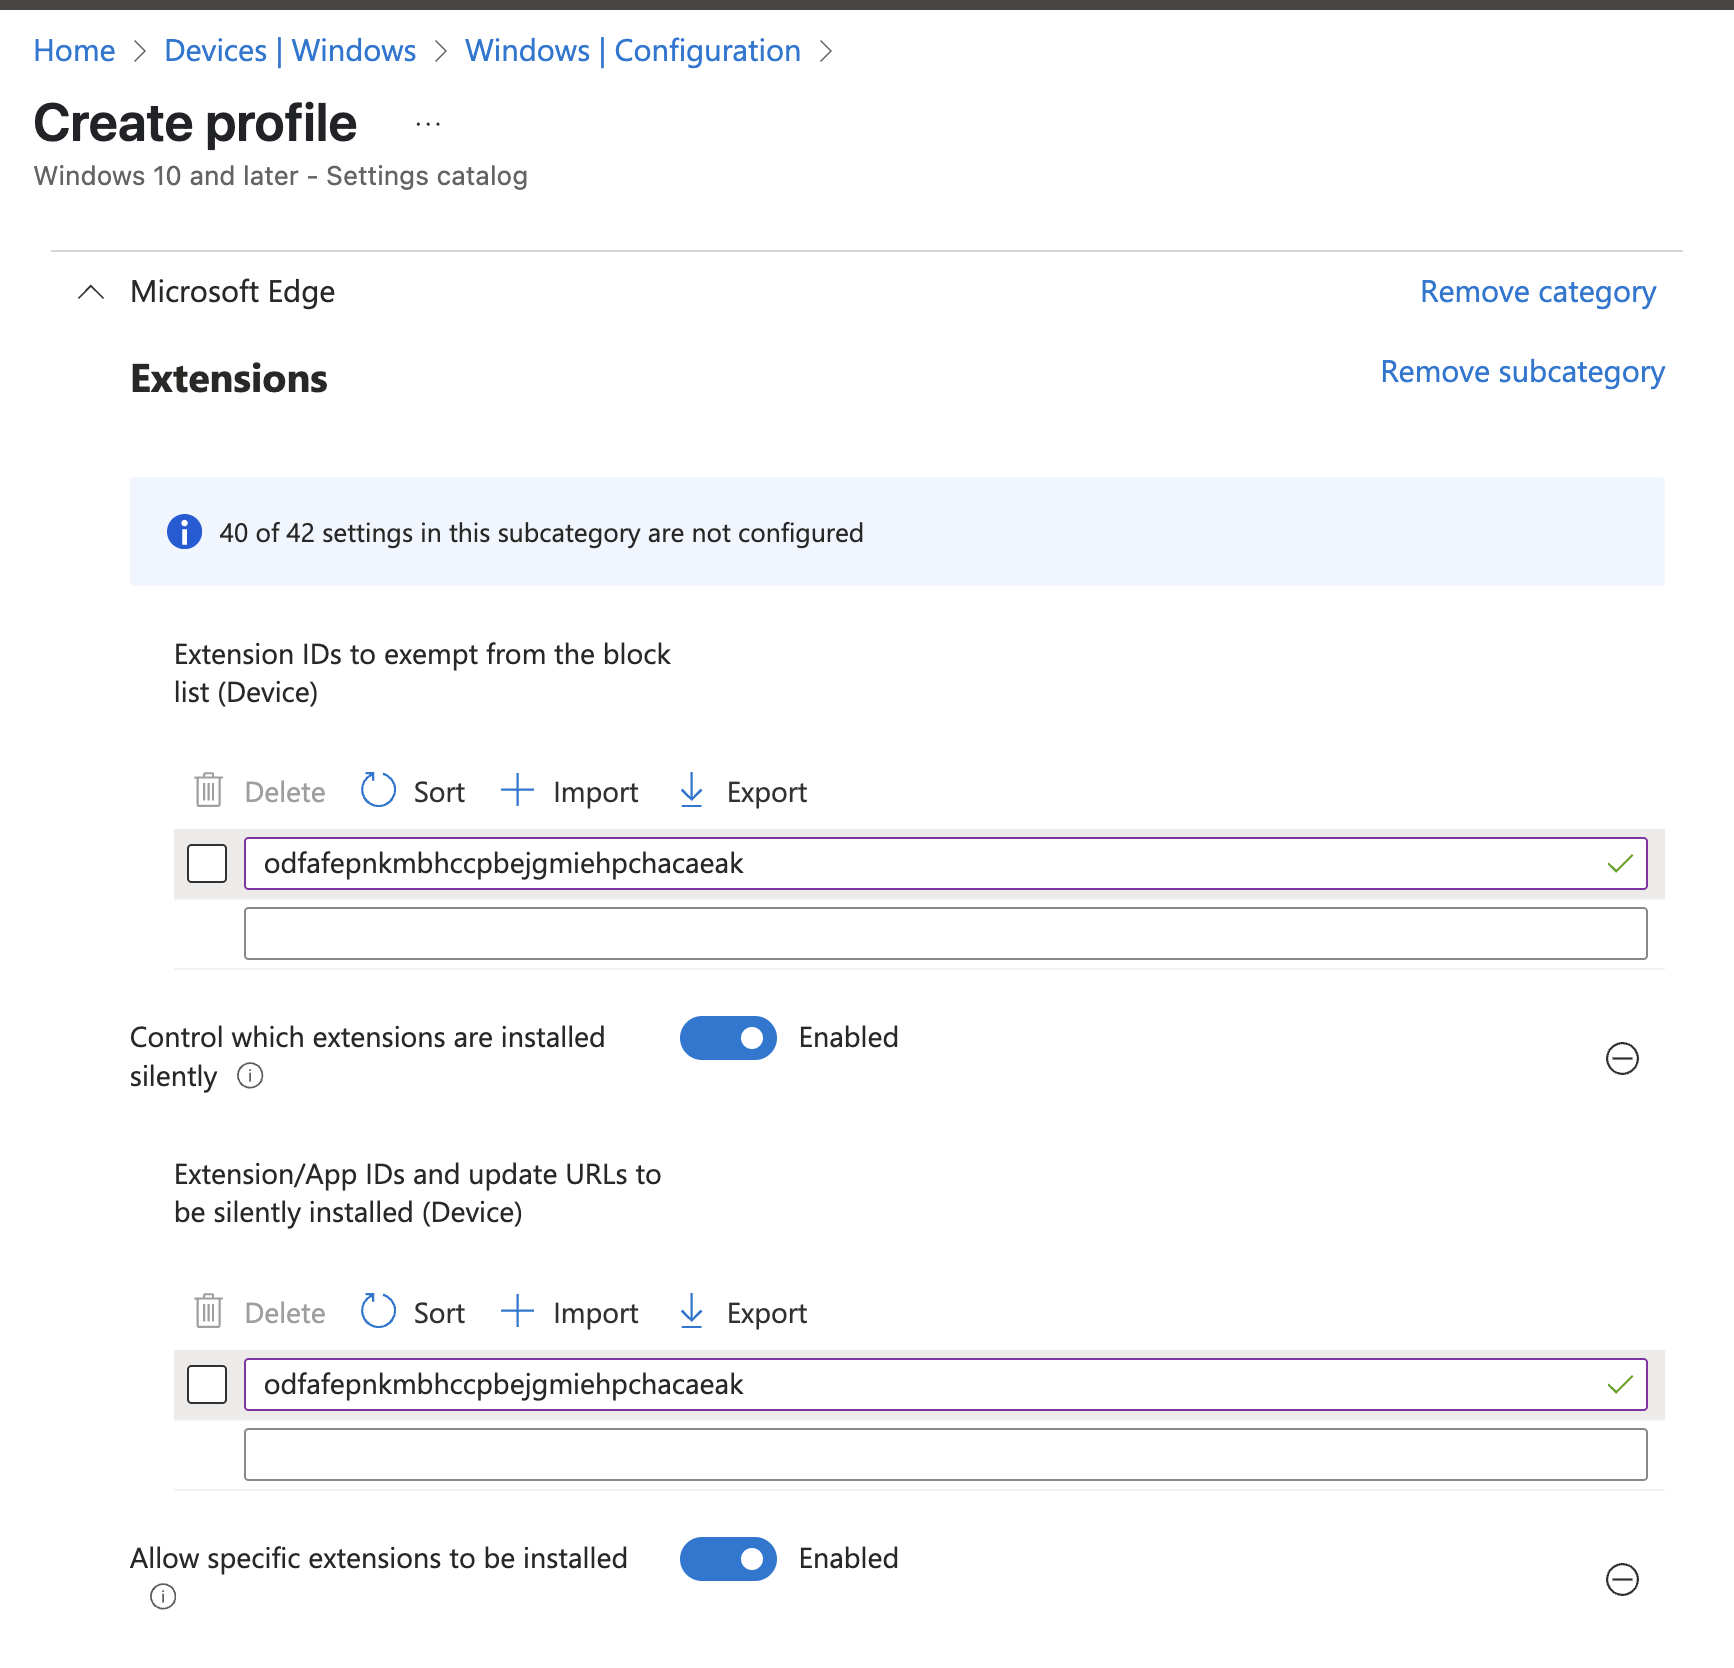
Task: Click Export in exempt block list toolbar
Action: (743, 791)
